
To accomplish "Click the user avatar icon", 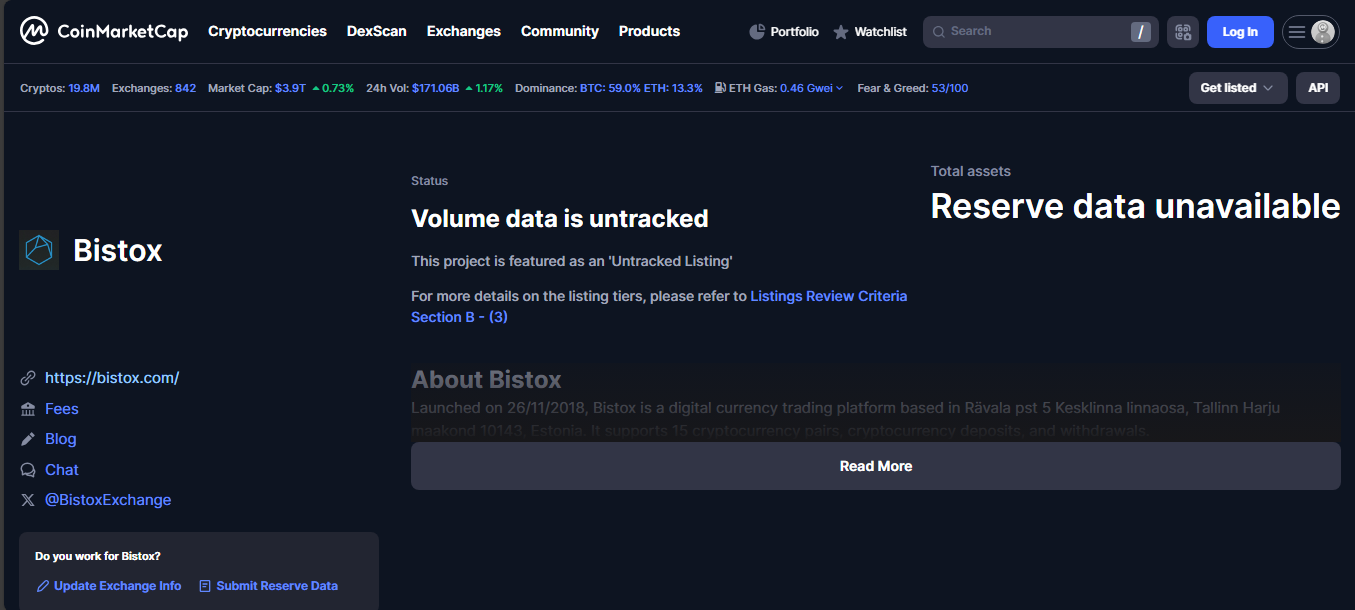I will [x=1323, y=32].
